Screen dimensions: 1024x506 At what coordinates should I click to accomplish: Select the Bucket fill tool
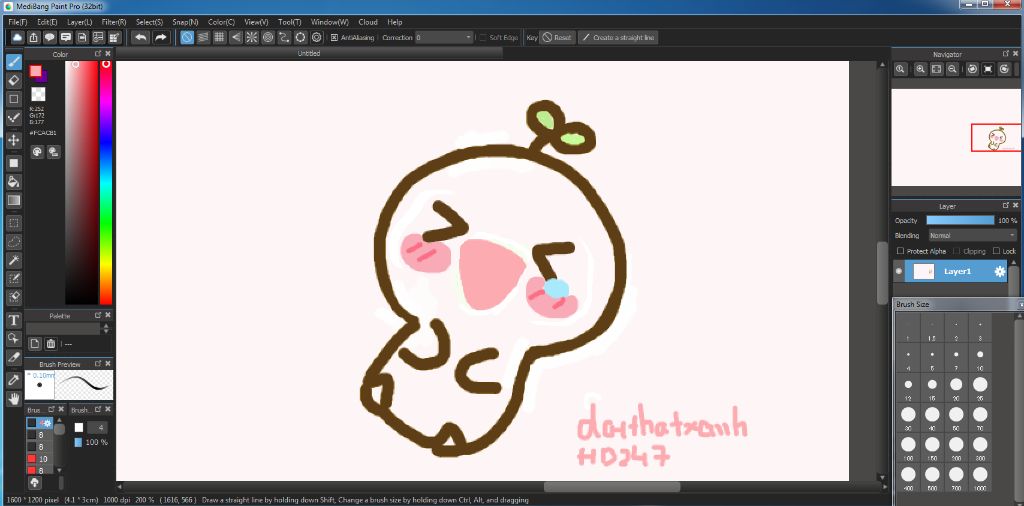(x=14, y=182)
